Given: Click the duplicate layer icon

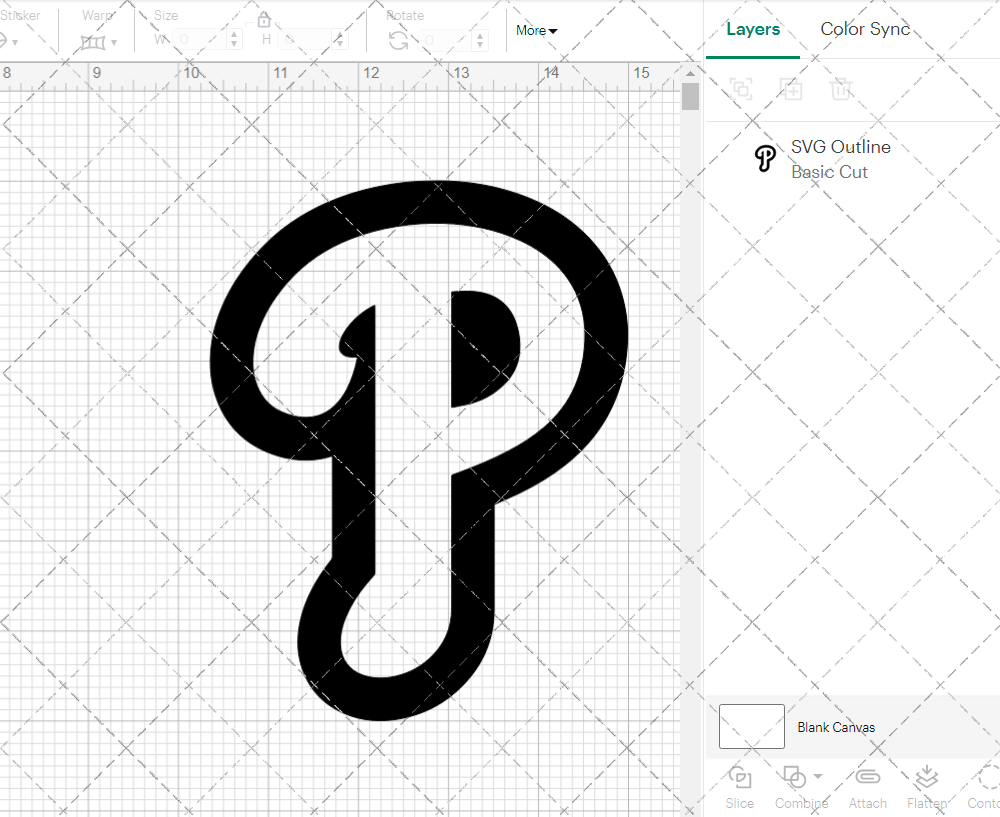Looking at the screenshot, I should 791,89.
